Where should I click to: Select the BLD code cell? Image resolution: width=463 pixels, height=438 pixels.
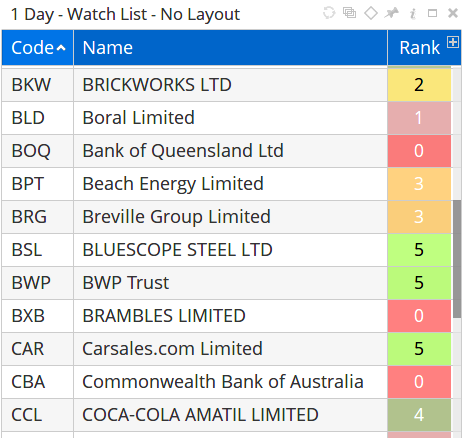pyautogui.click(x=37, y=118)
